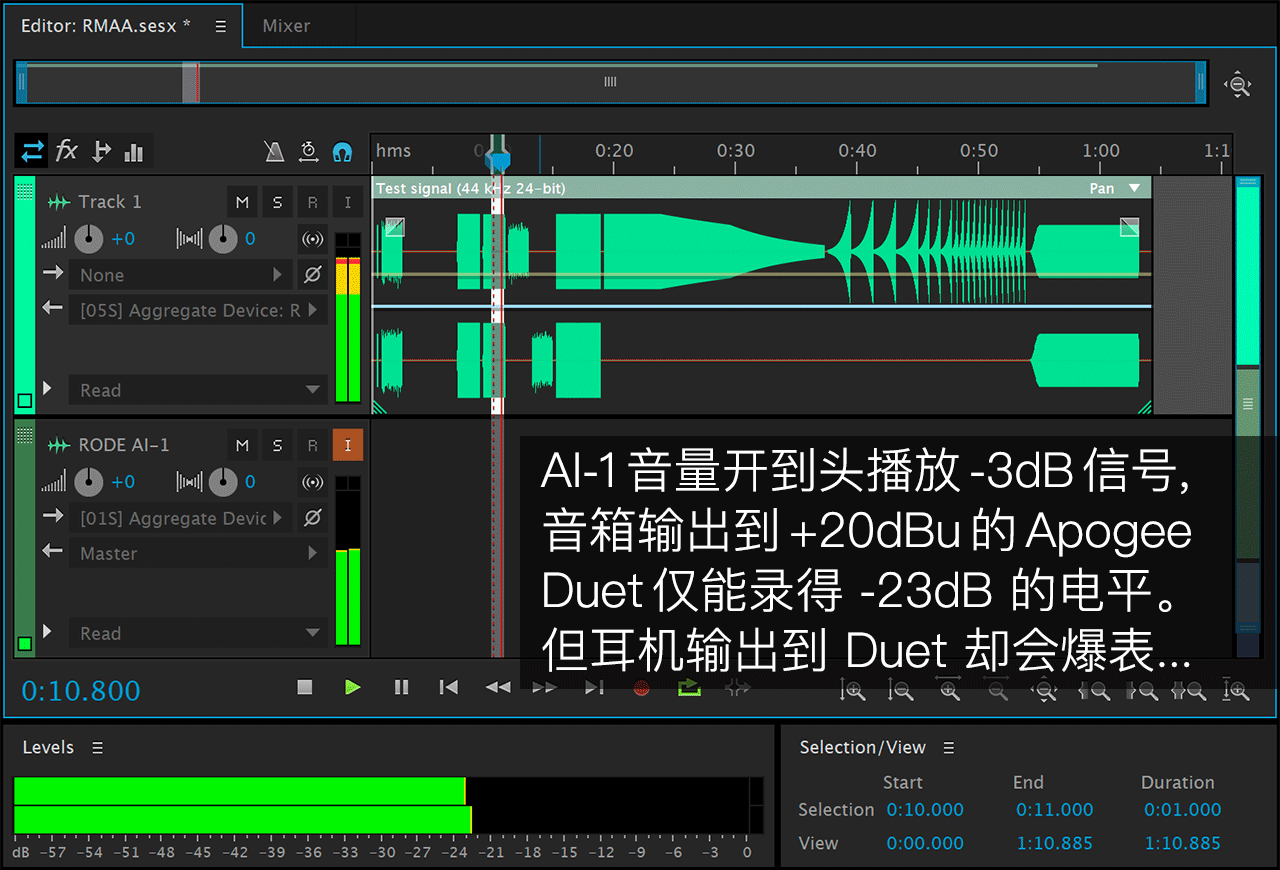Viewport: 1280px width, 870px height.
Task: Mute the RODE AI-1 track
Action: 242,445
